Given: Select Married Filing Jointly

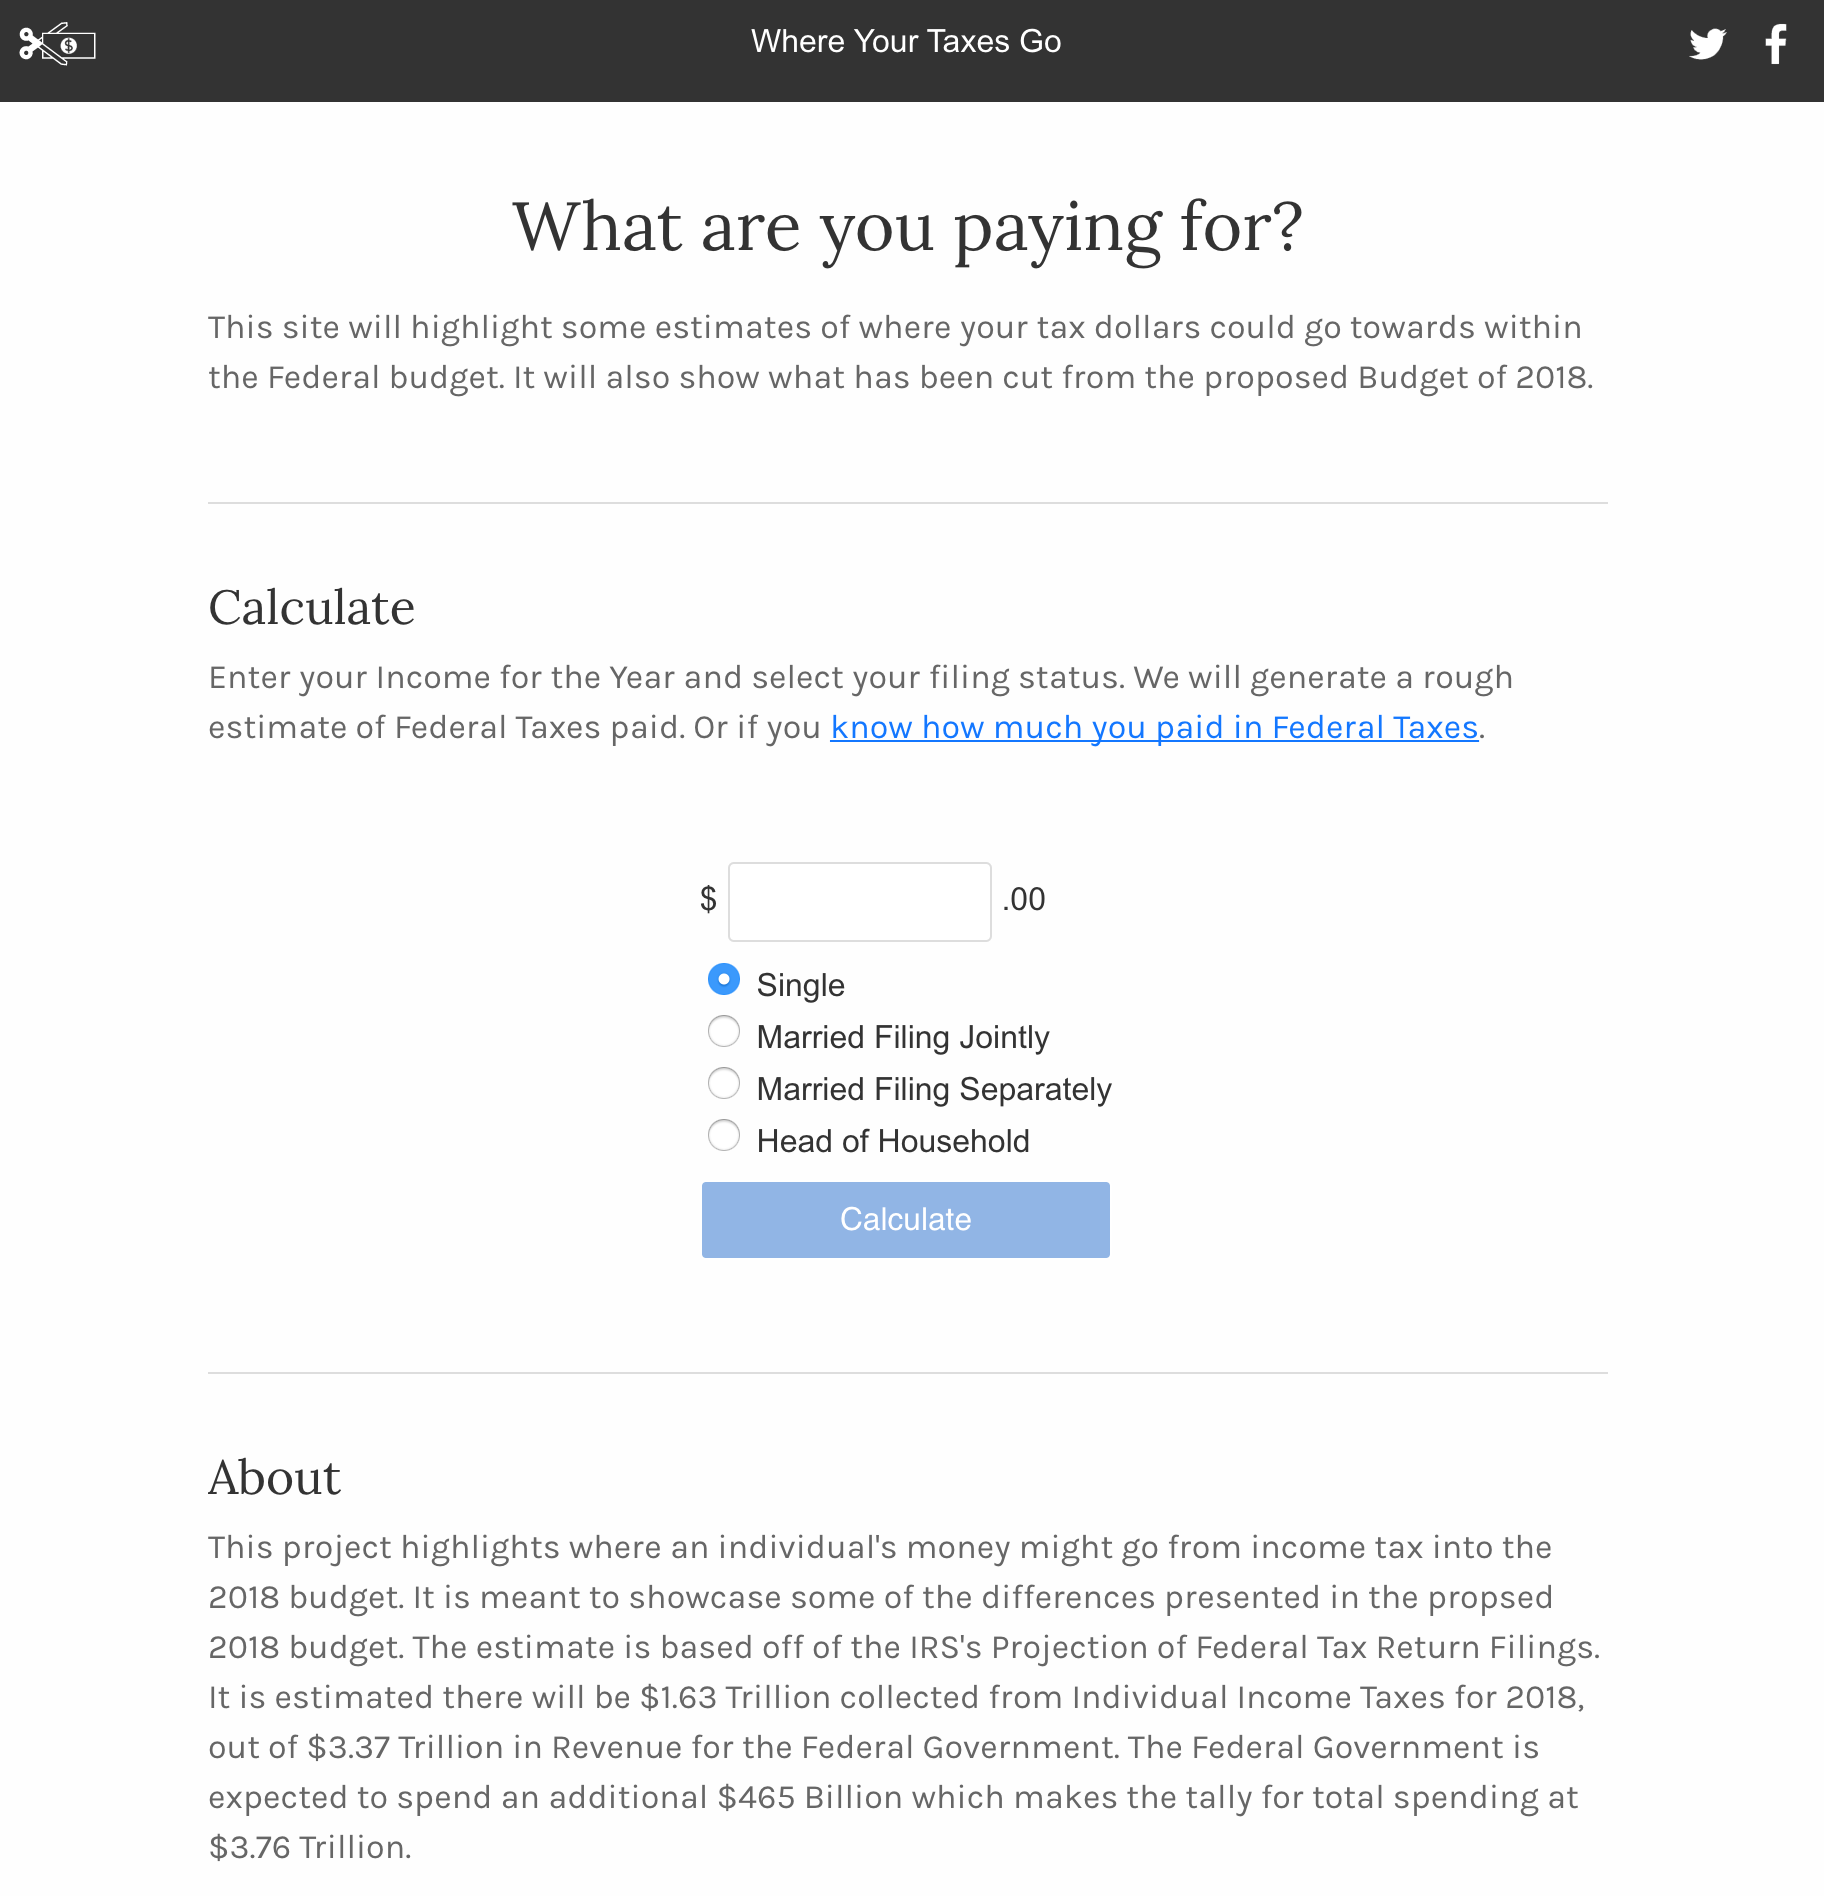Looking at the screenshot, I should 723,1032.
